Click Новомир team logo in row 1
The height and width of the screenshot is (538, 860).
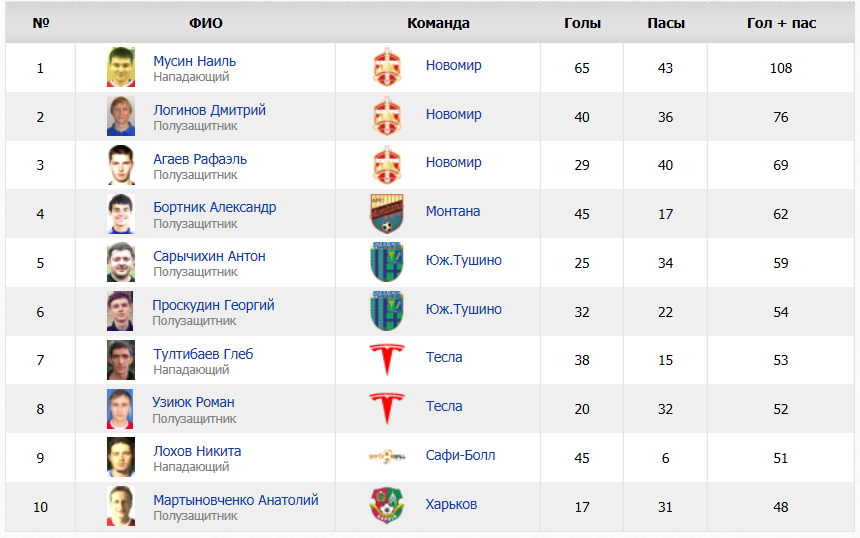point(387,67)
